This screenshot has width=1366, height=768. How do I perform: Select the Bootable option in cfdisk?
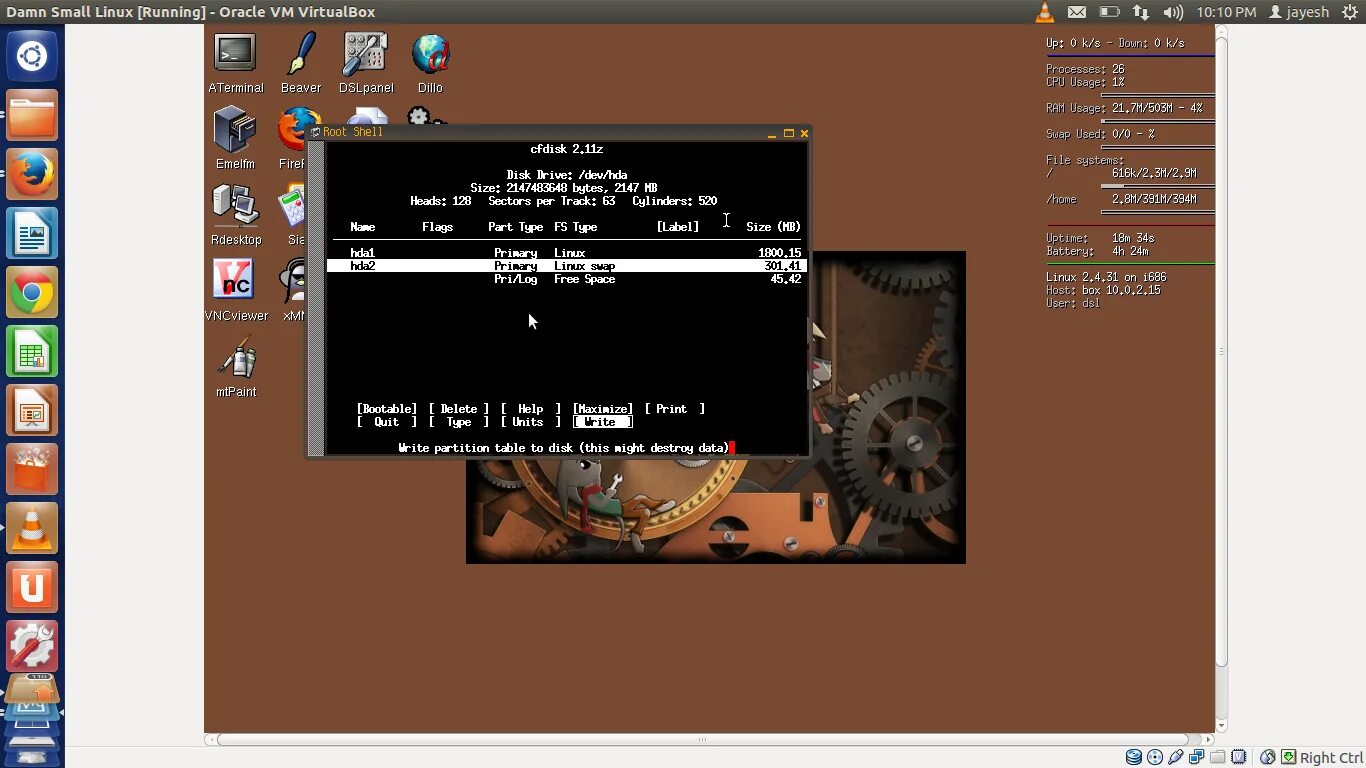(387, 409)
